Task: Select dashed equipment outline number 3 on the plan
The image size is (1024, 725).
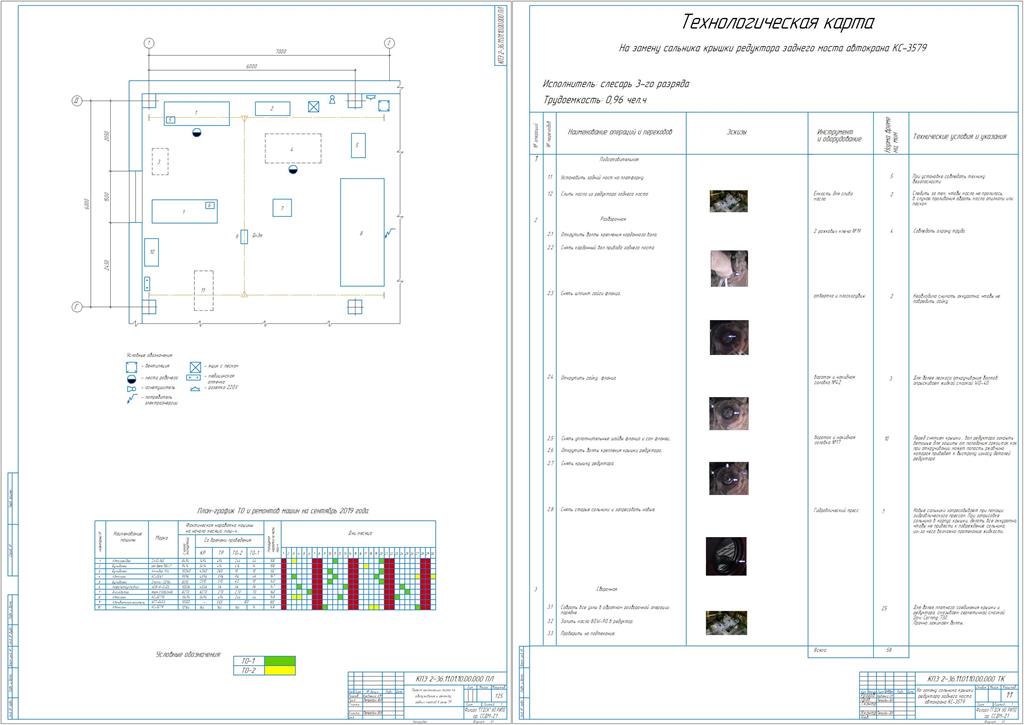Action: pos(160,161)
